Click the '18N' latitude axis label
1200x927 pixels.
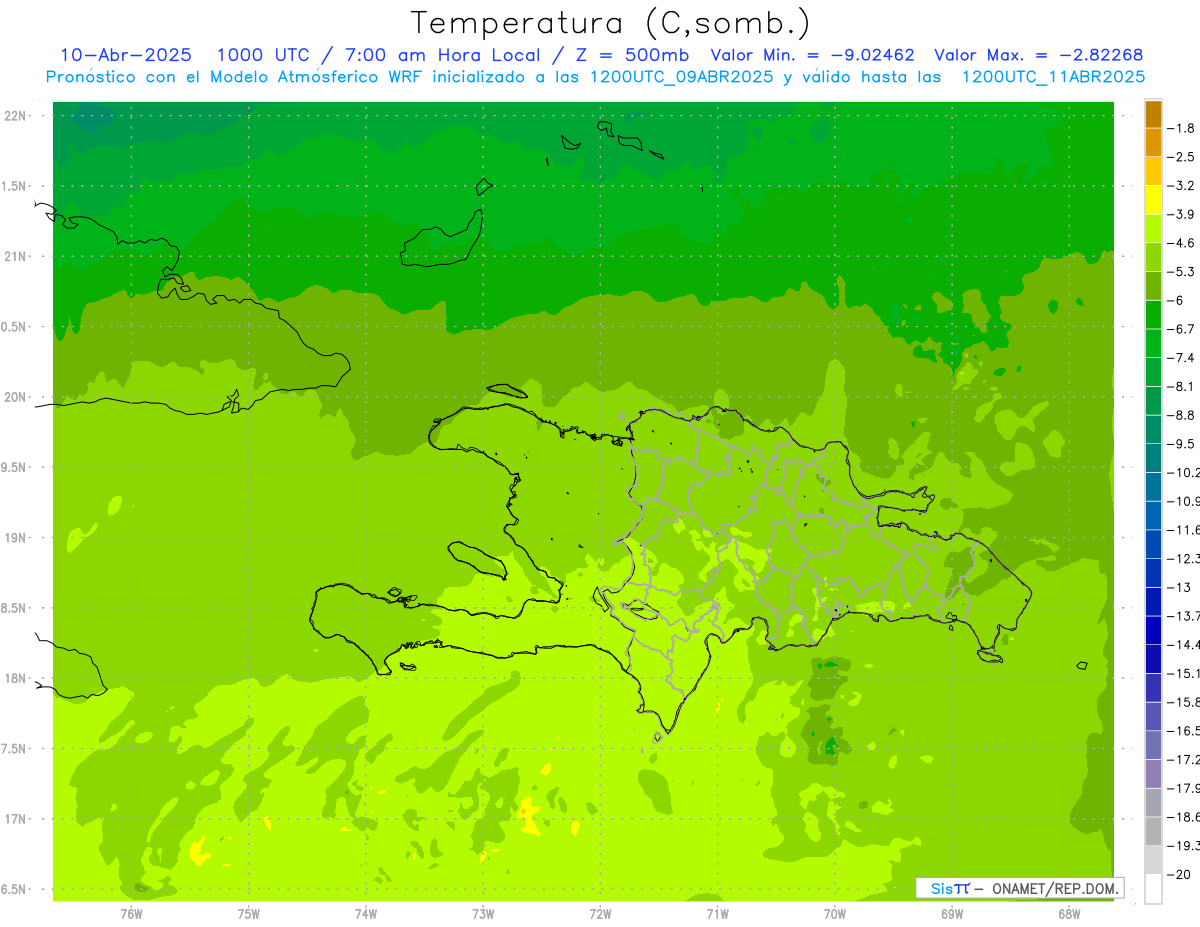click(15, 679)
